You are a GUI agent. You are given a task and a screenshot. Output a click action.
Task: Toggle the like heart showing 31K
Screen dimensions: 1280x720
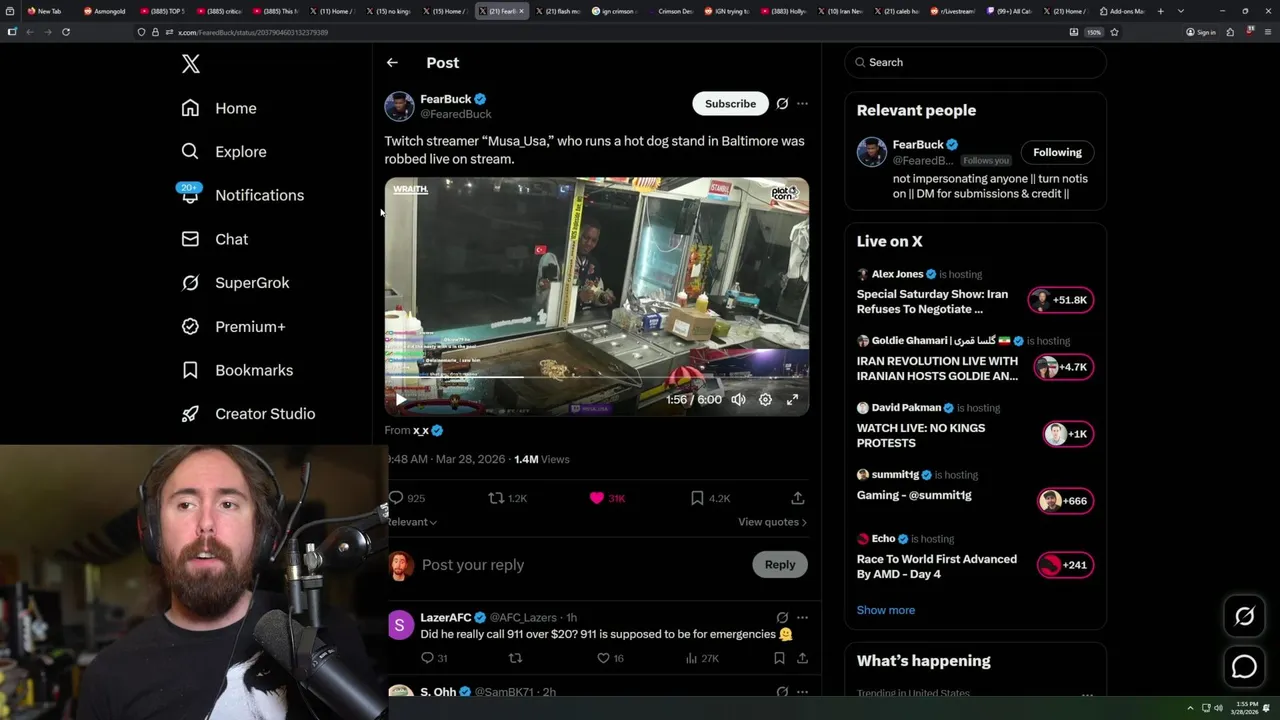(607, 498)
